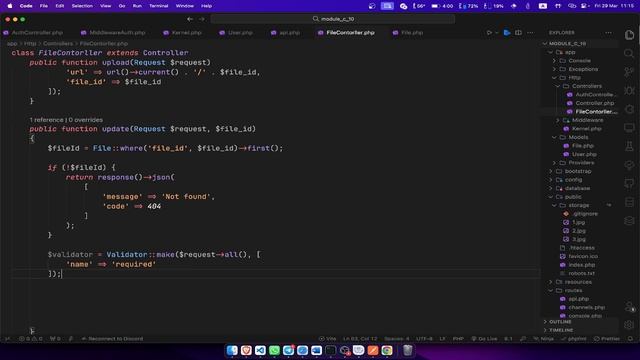Image resolution: width=640 pixels, height=360 pixels.
Task: Open the Terminal menu in menu bar
Action: pos(158,6)
